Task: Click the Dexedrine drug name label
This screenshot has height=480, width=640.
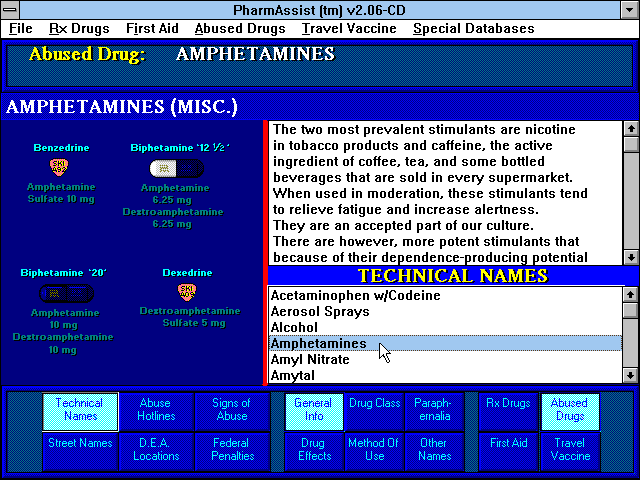Action: (x=187, y=273)
